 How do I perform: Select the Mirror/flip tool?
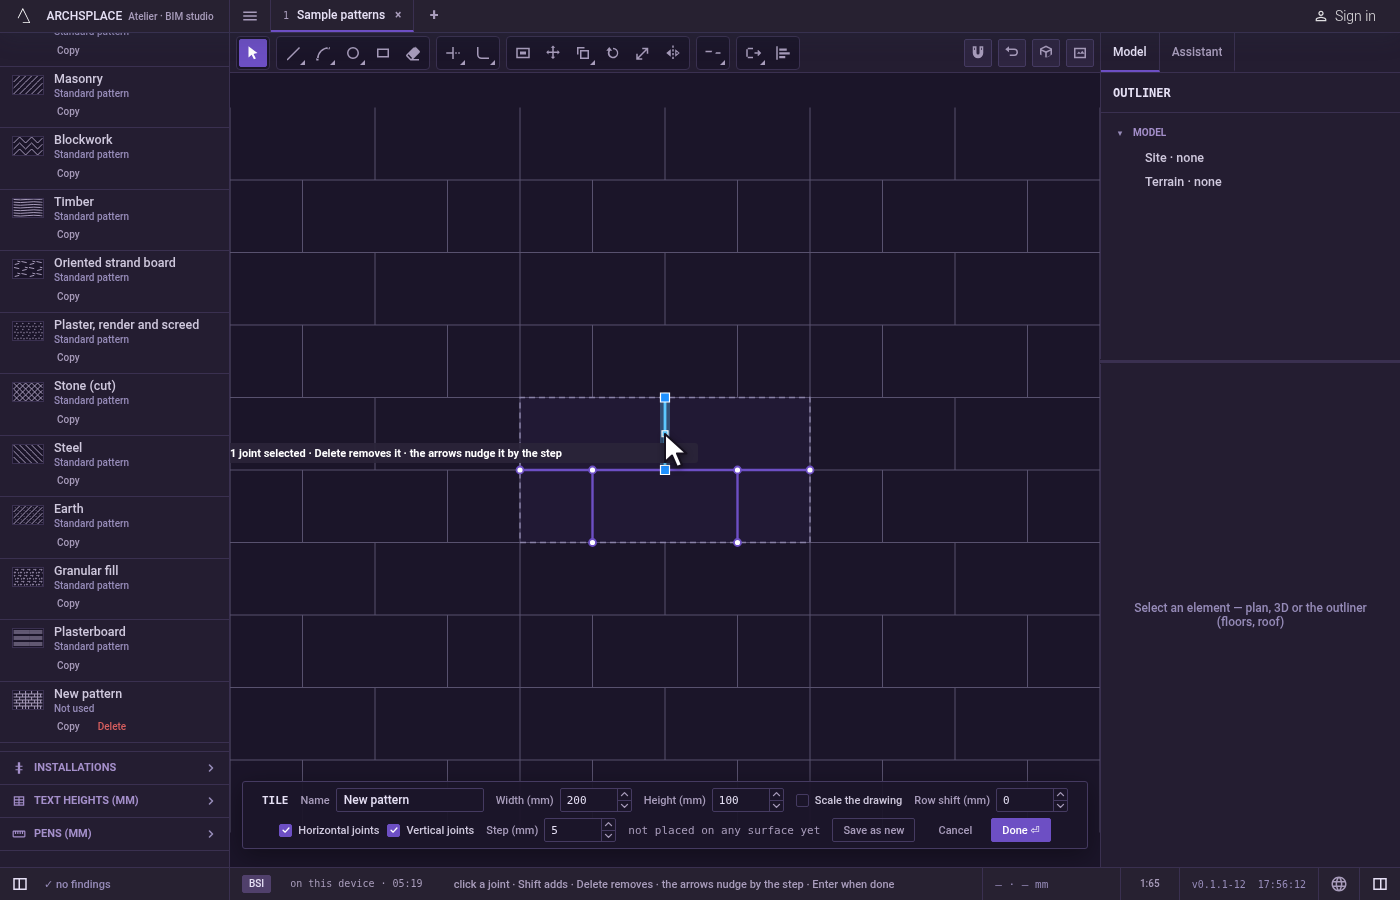[673, 53]
